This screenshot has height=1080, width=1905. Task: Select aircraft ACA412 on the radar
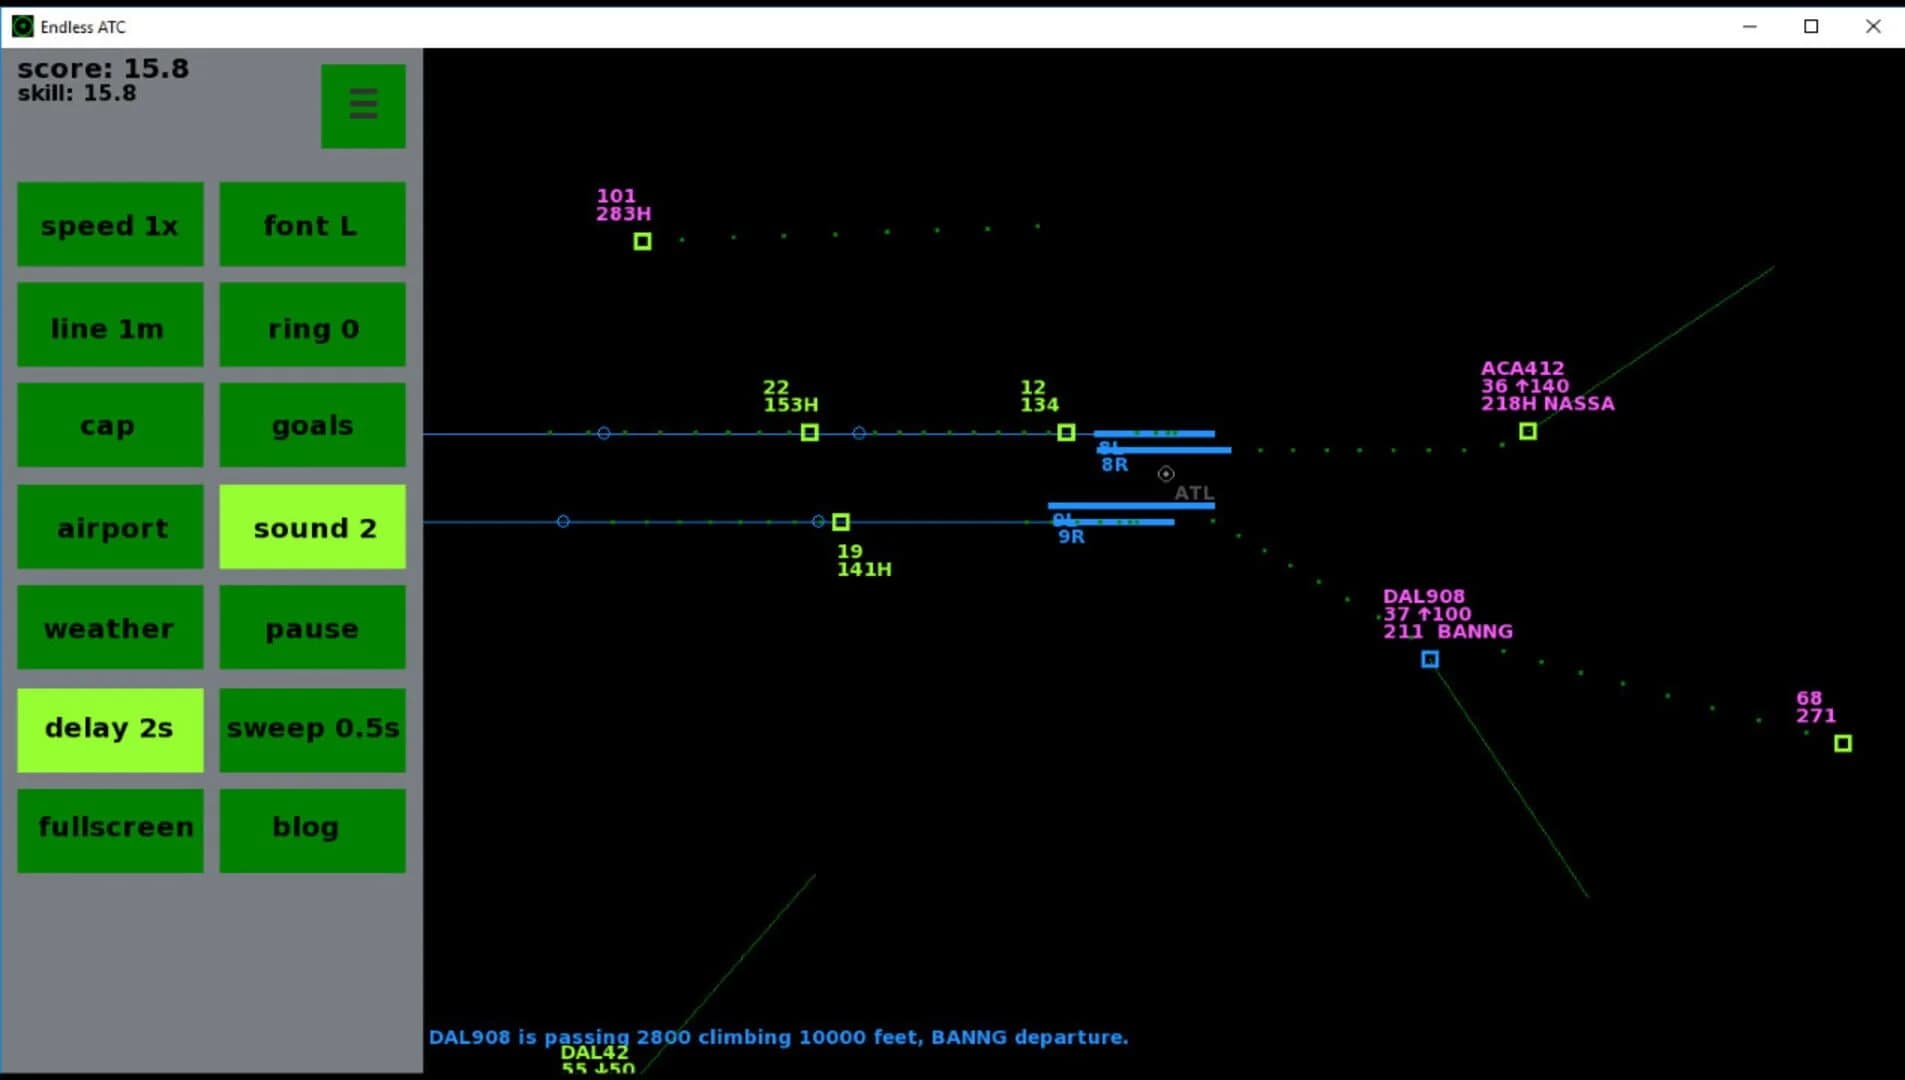tap(1527, 430)
